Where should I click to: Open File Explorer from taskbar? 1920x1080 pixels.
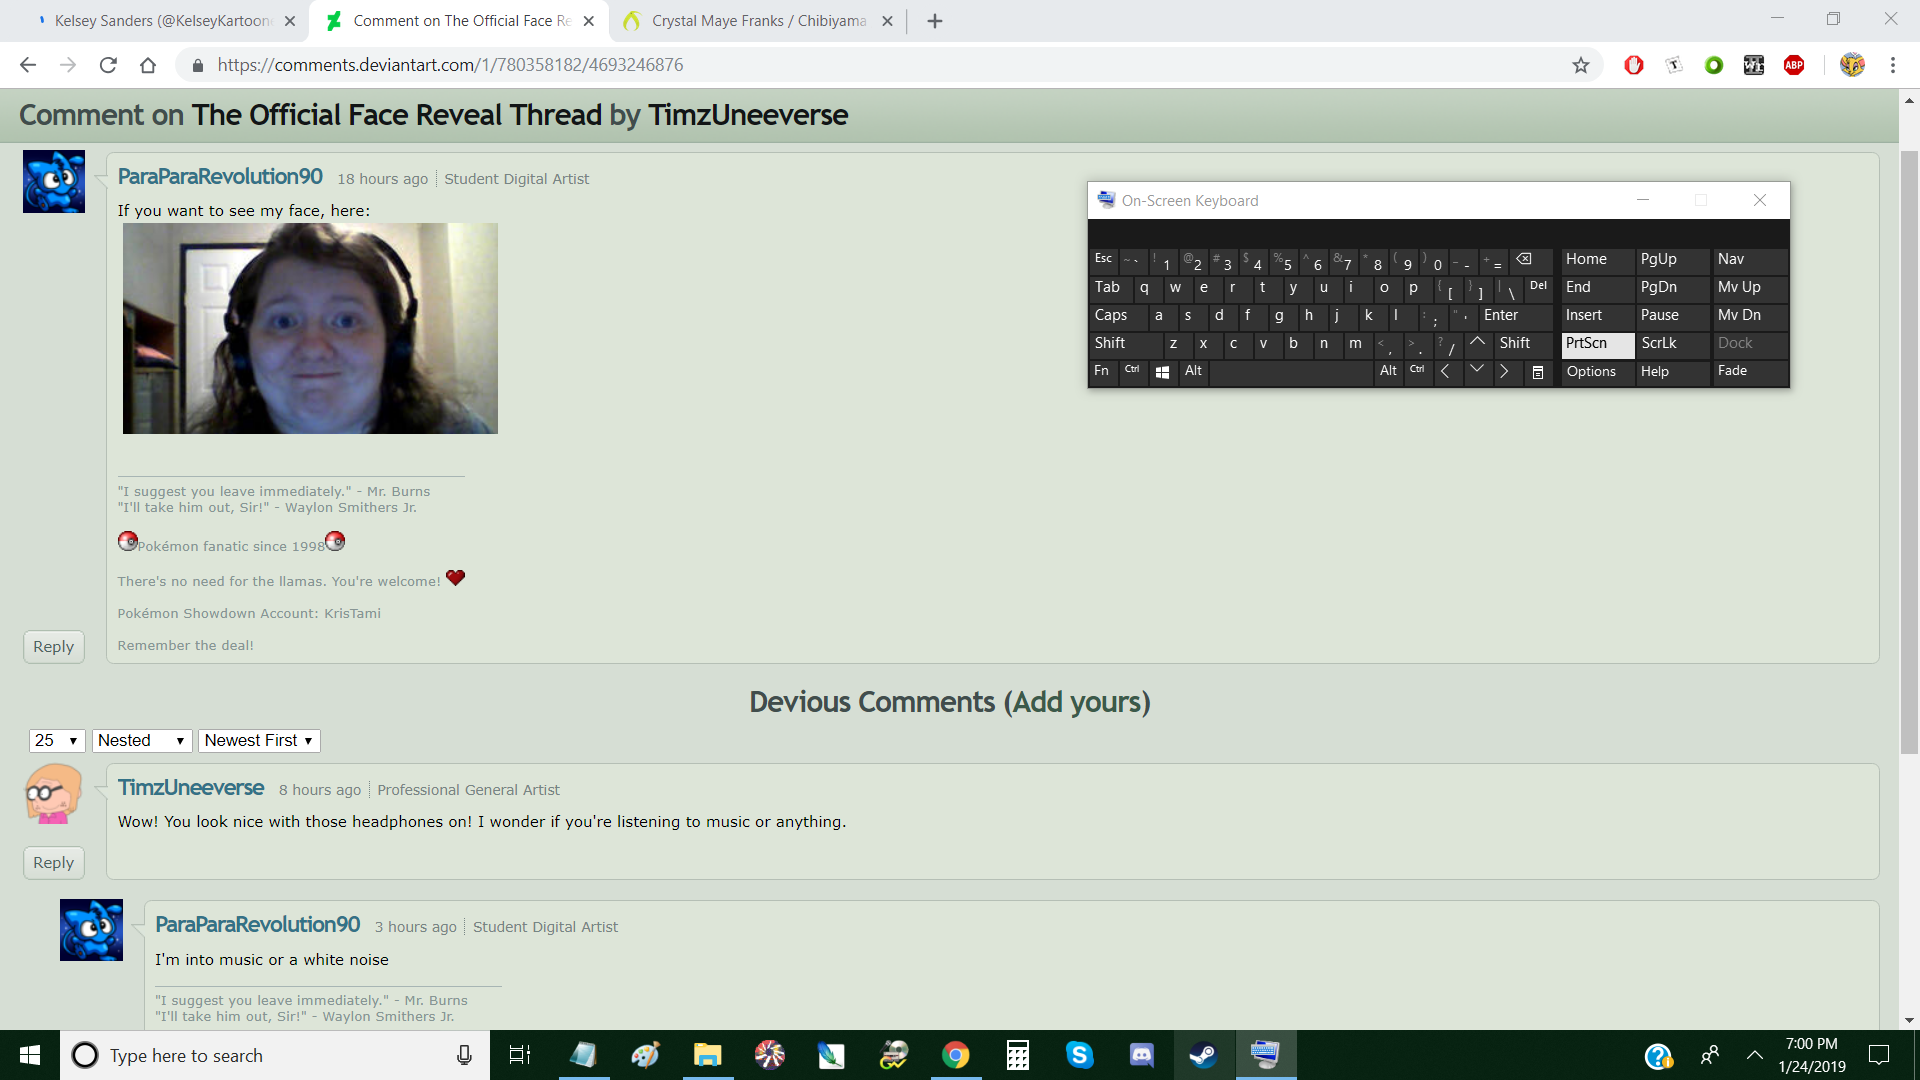click(708, 1055)
